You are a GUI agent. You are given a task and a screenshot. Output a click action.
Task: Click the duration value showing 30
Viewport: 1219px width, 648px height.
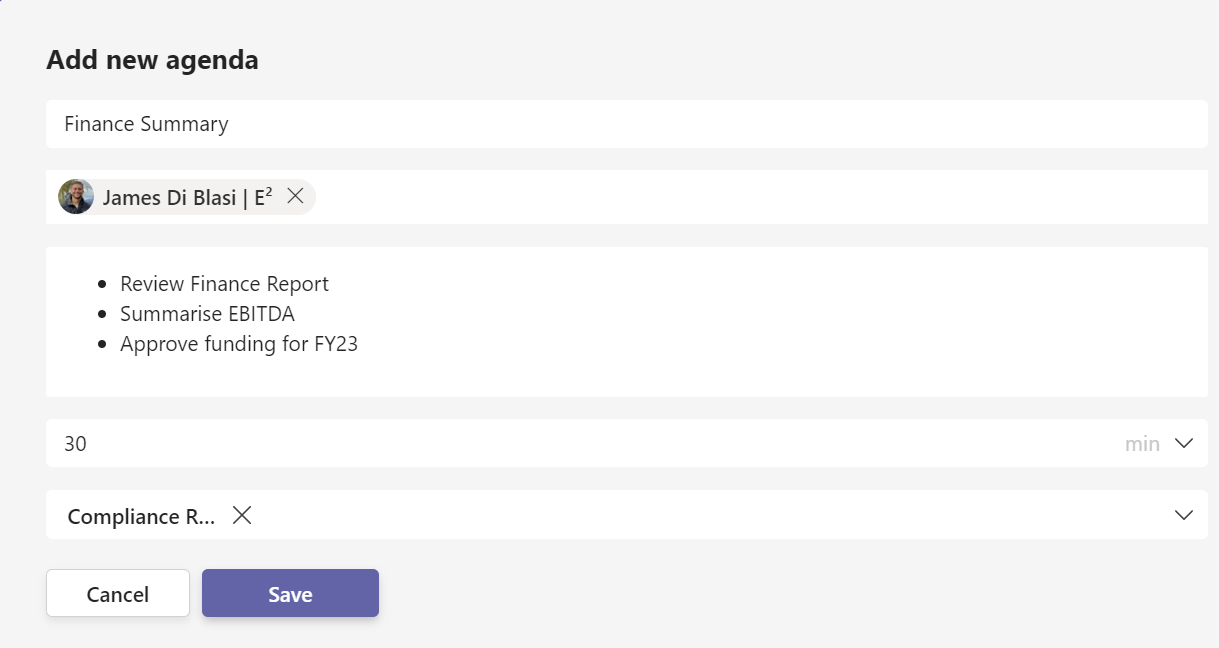click(75, 443)
